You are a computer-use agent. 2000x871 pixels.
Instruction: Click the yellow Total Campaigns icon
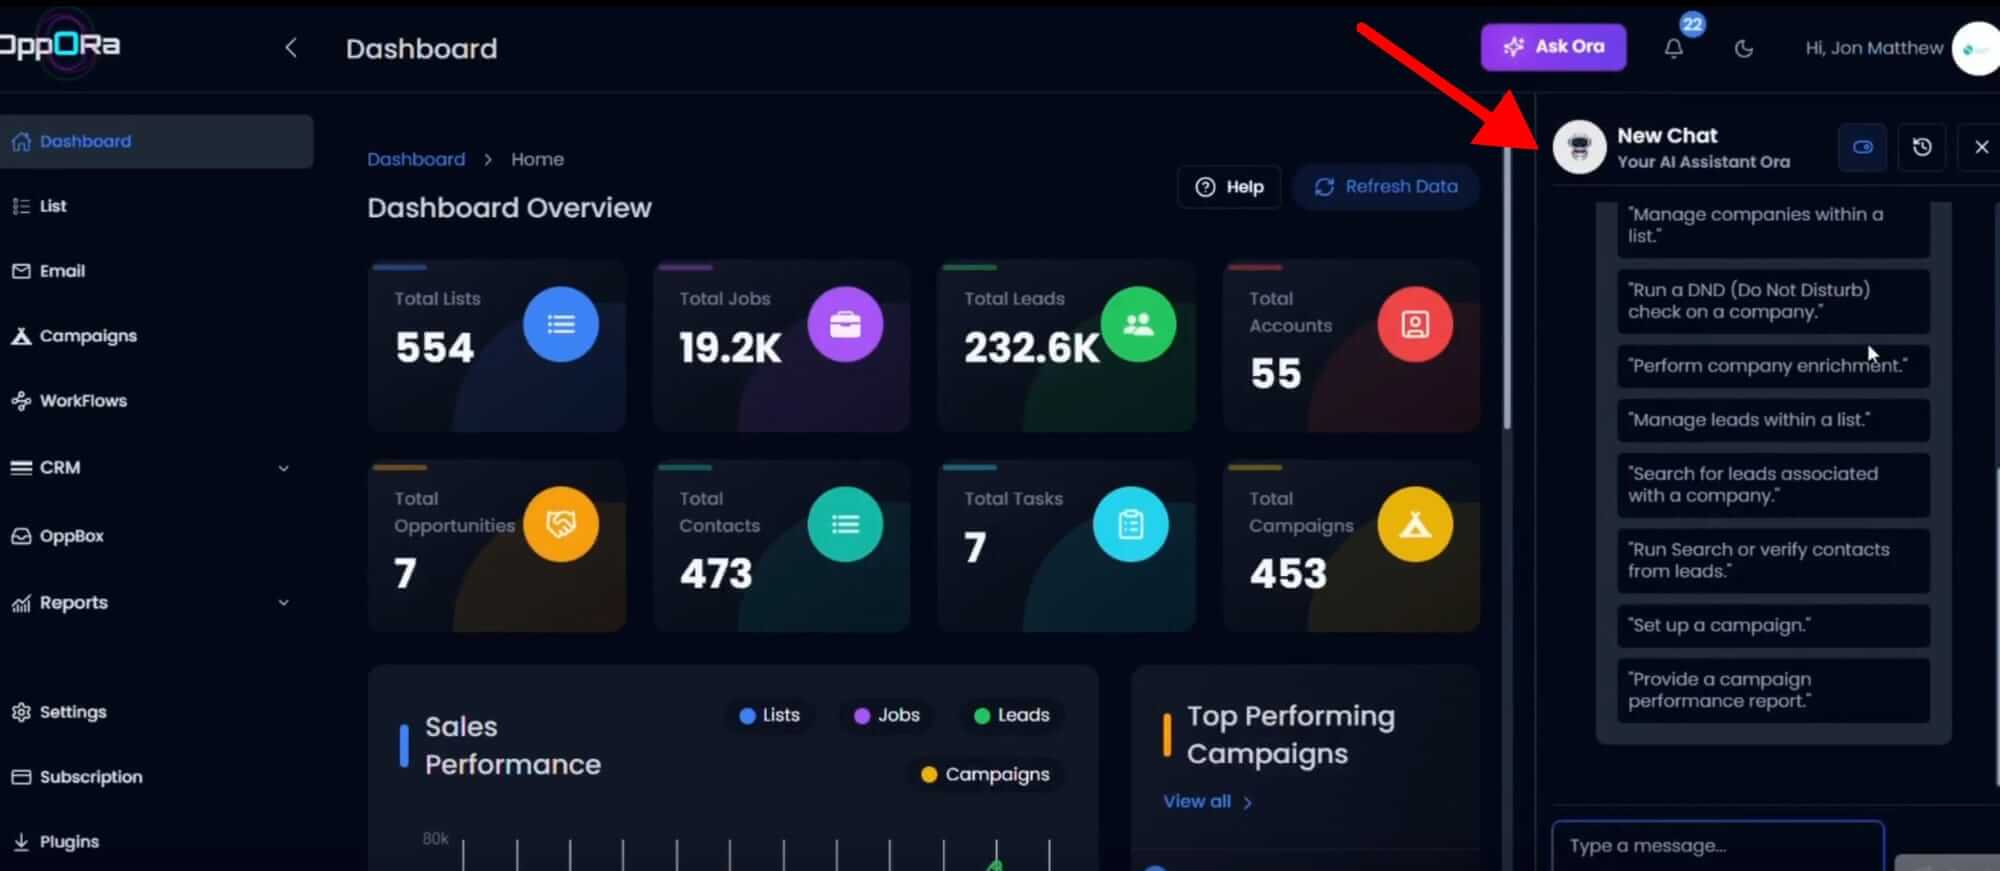pos(1415,524)
